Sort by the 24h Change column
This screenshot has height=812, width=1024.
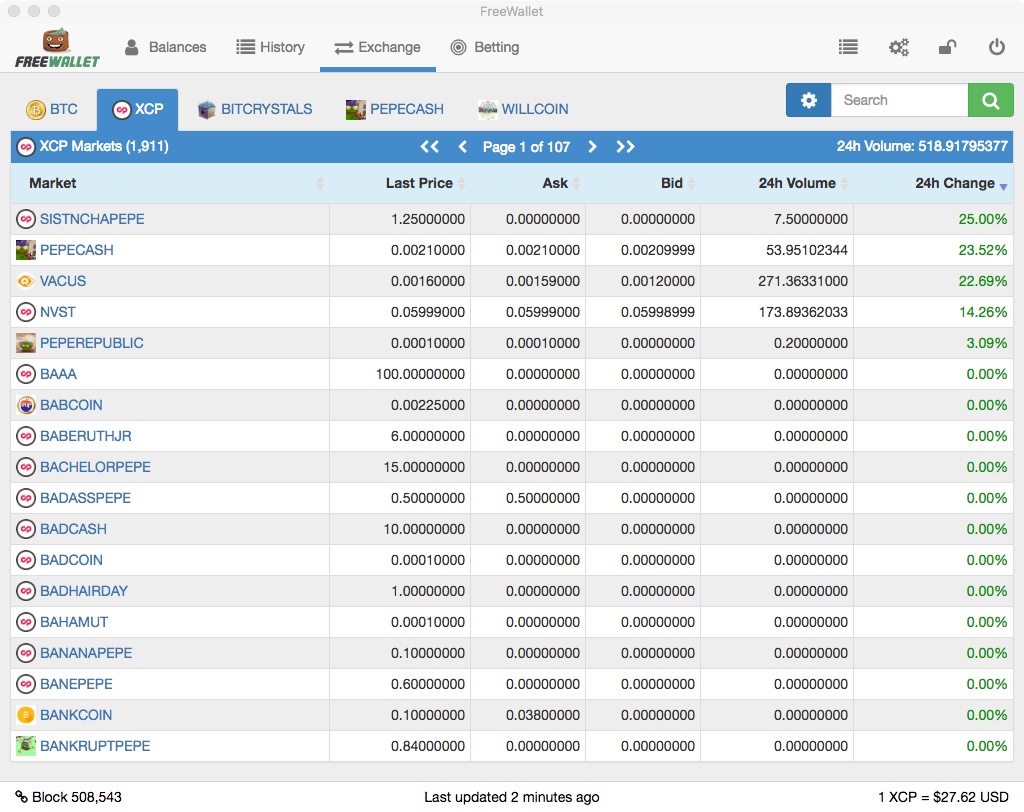(x=955, y=183)
